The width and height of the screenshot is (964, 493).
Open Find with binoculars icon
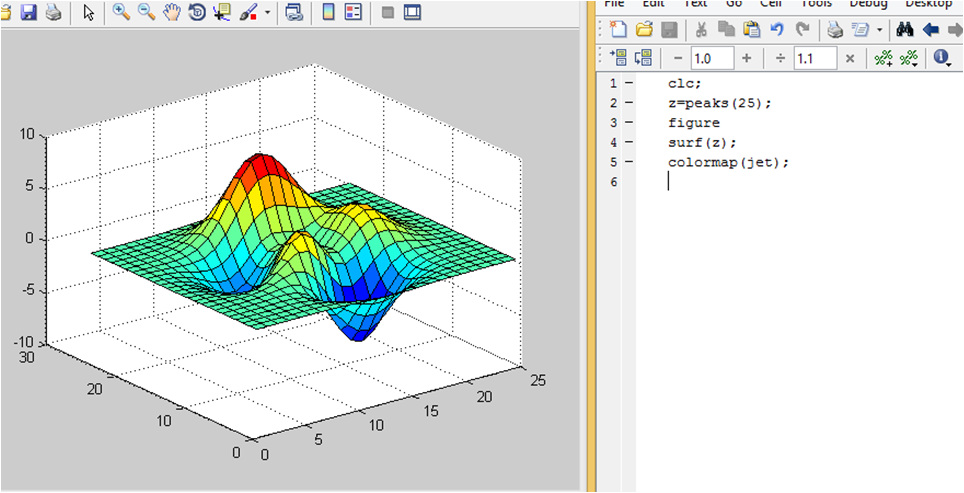coord(904,28)
